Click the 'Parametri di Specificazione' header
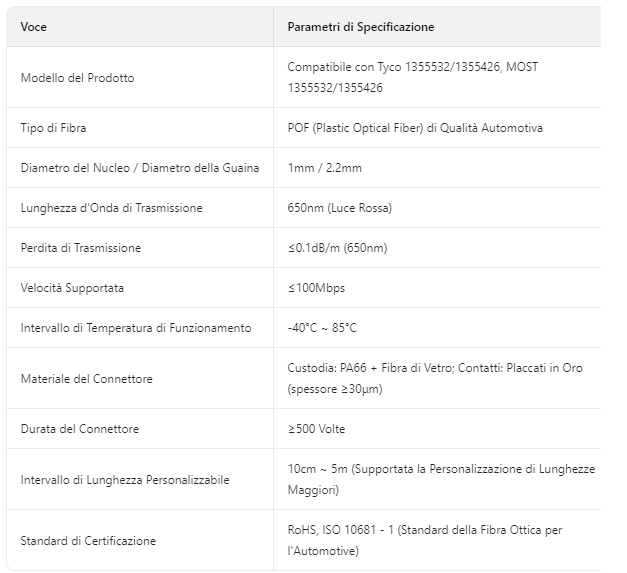627x573 pixels. [x=361, y=27]
